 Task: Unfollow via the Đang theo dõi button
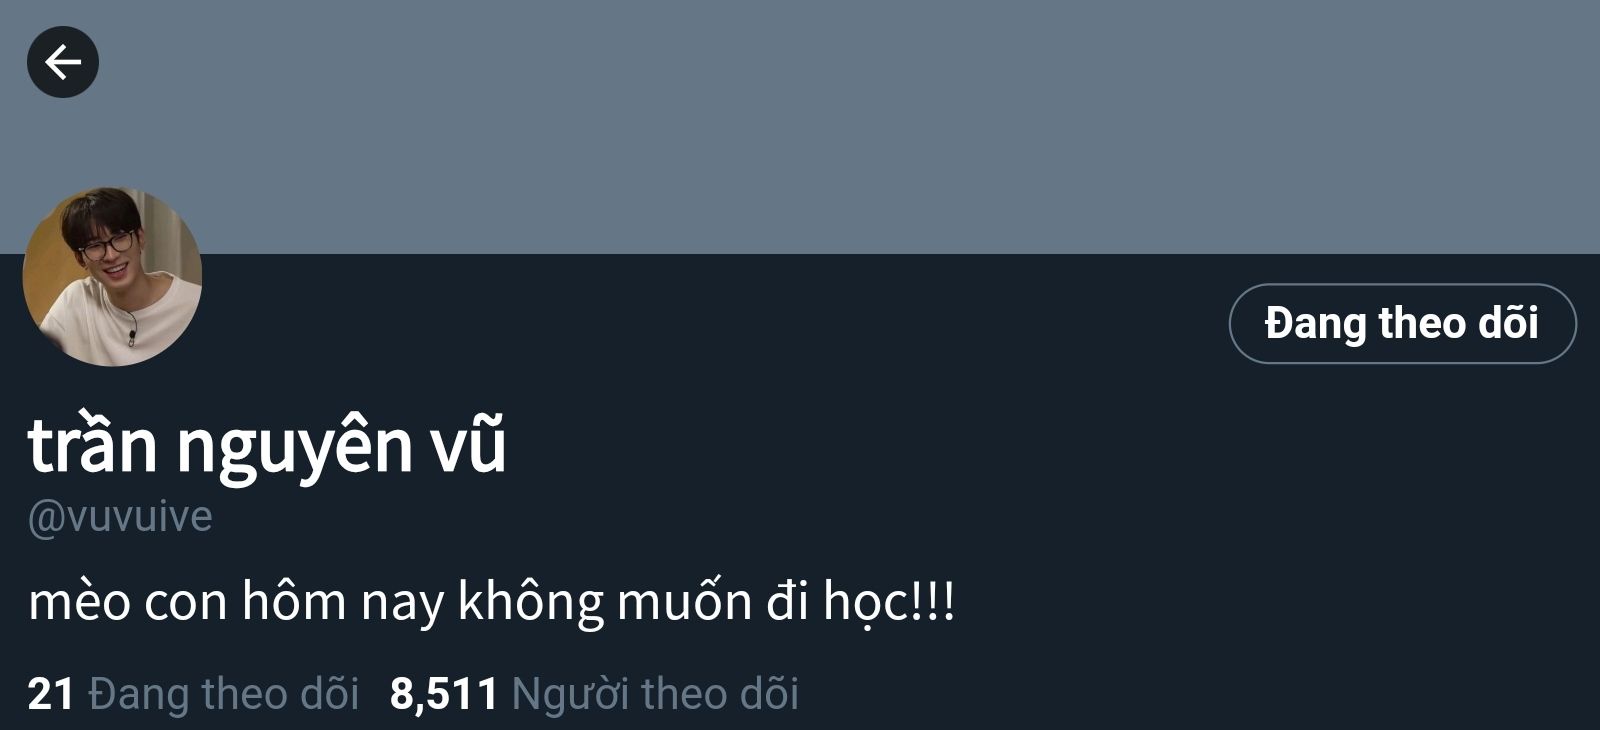coord(1402,323)
